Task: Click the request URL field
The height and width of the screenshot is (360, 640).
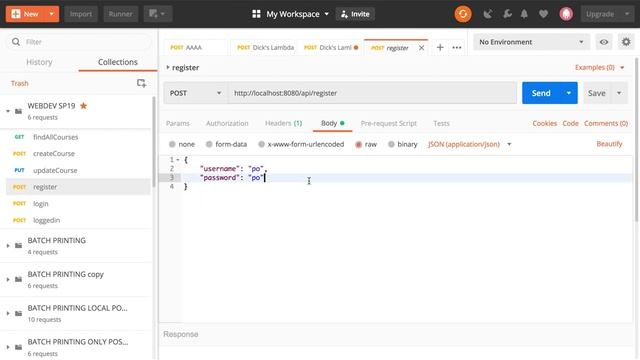Action: (x=372, y=93)
